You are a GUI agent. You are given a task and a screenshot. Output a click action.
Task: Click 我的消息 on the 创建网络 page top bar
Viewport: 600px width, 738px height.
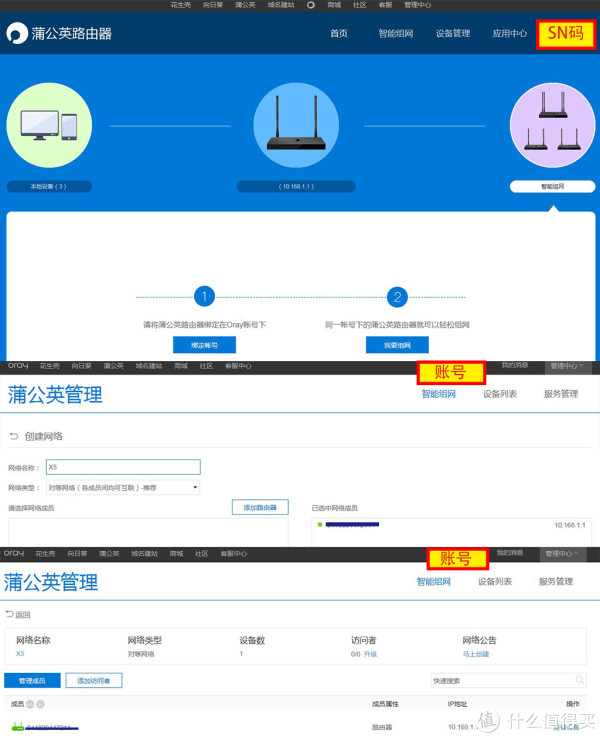pyautogui.click(x=514, y=365)
